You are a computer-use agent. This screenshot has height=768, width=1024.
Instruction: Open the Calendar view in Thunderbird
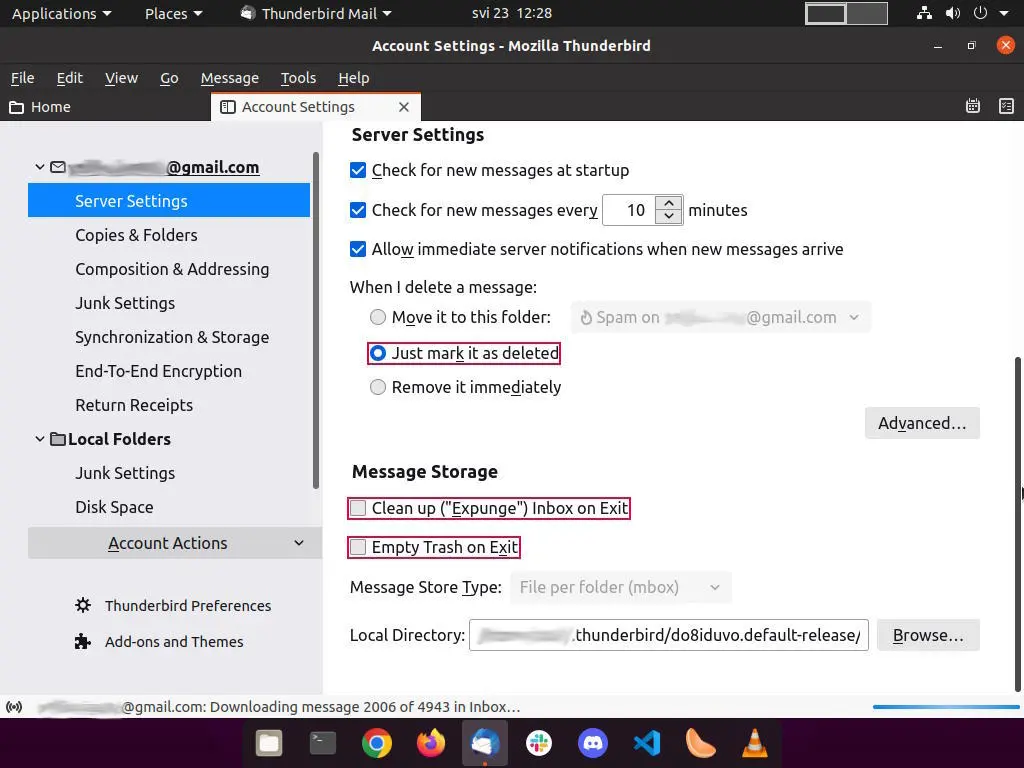972,106
